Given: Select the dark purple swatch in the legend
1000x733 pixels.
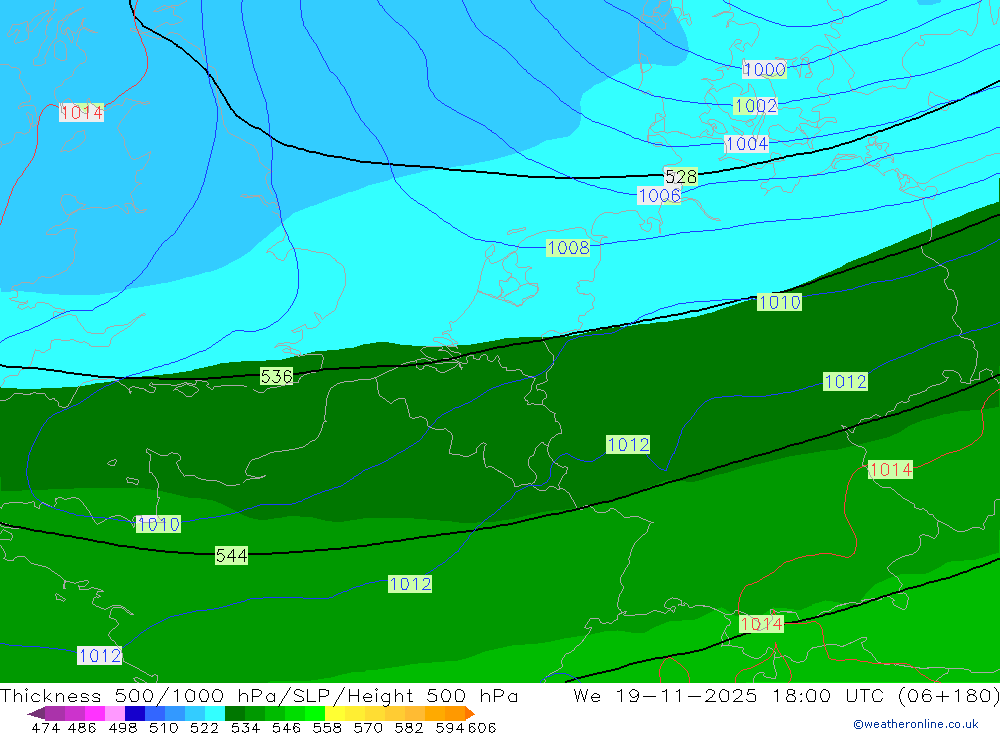Looking at the screenshot, I should point(54,713).
